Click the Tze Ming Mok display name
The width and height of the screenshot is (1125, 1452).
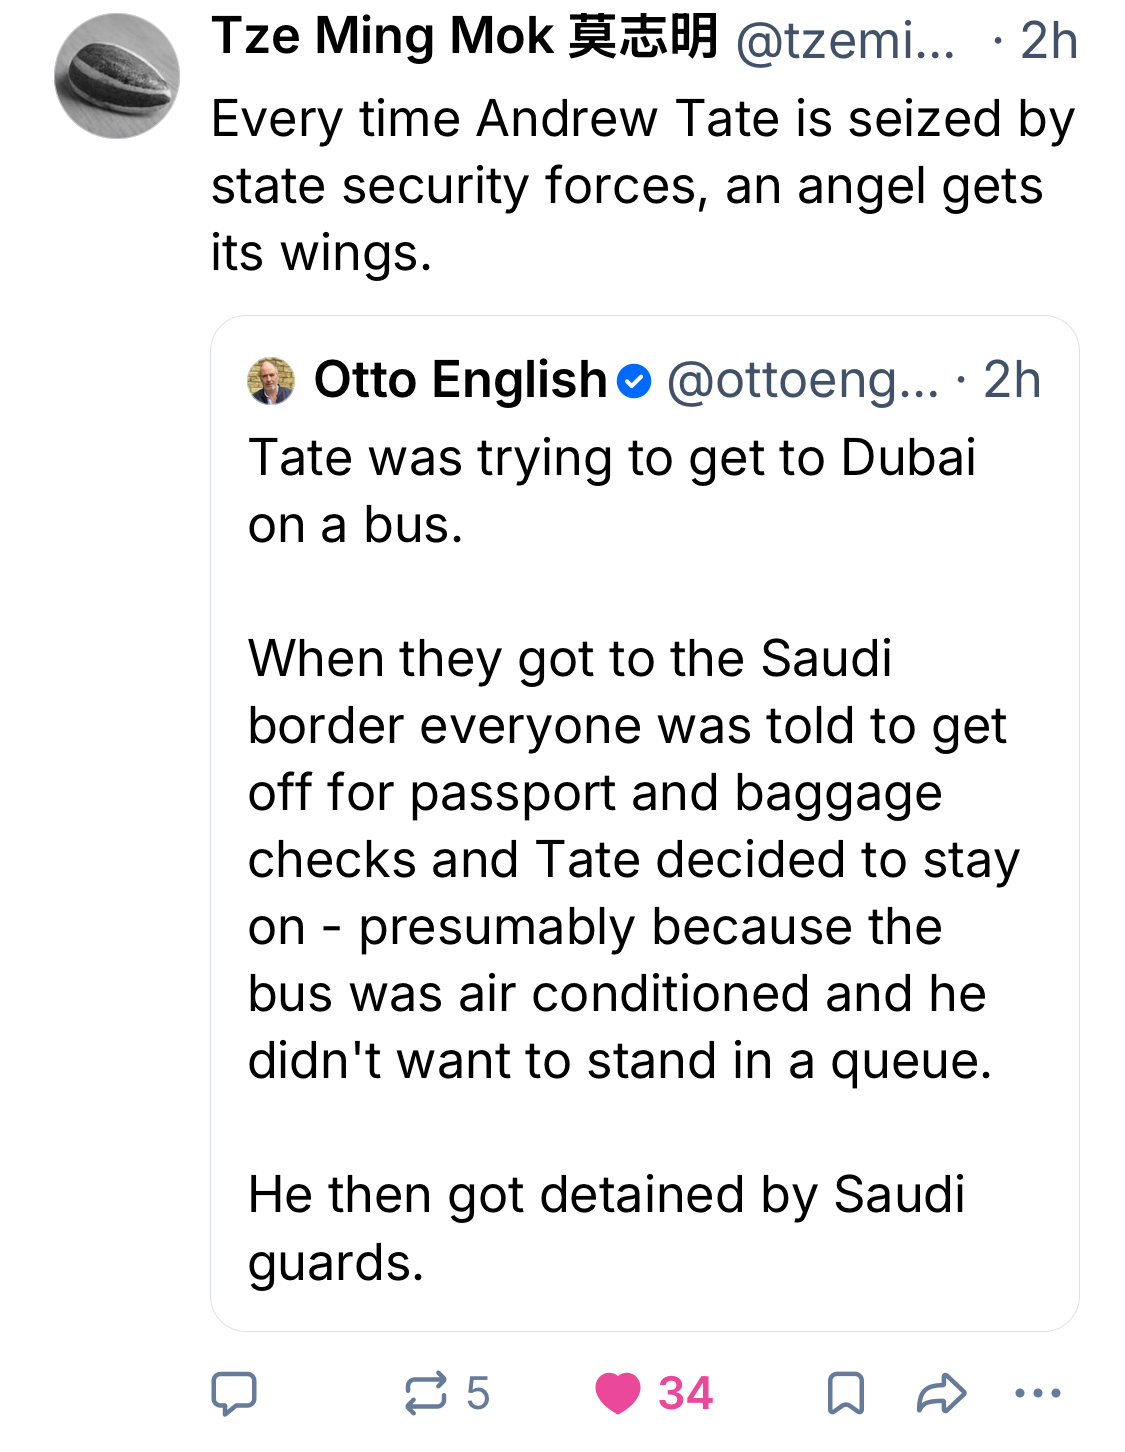[464, 38]
